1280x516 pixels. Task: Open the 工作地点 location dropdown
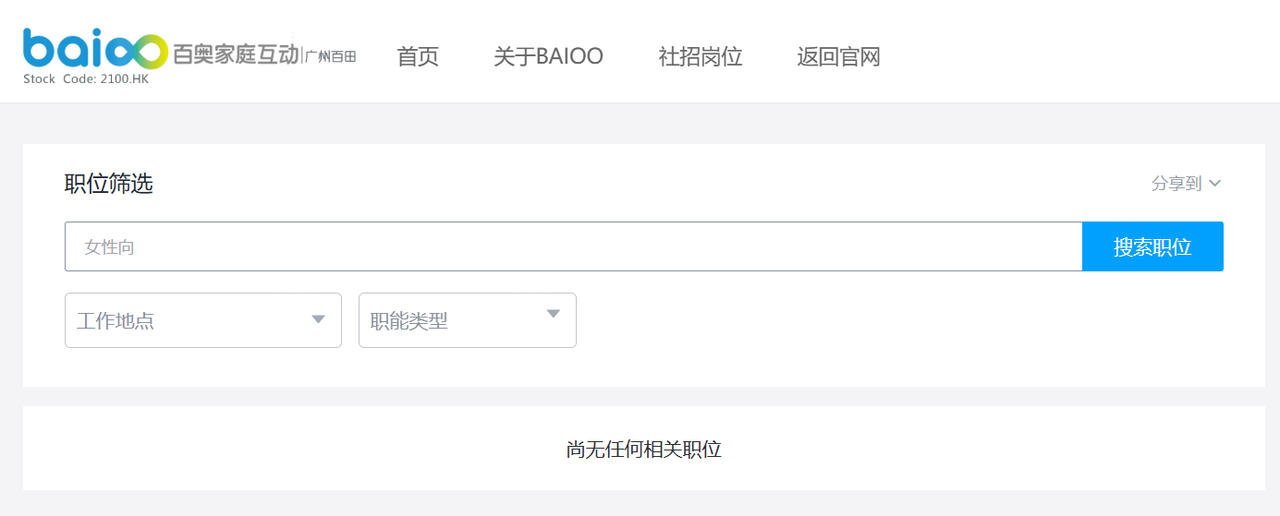(x=203, y=320)
